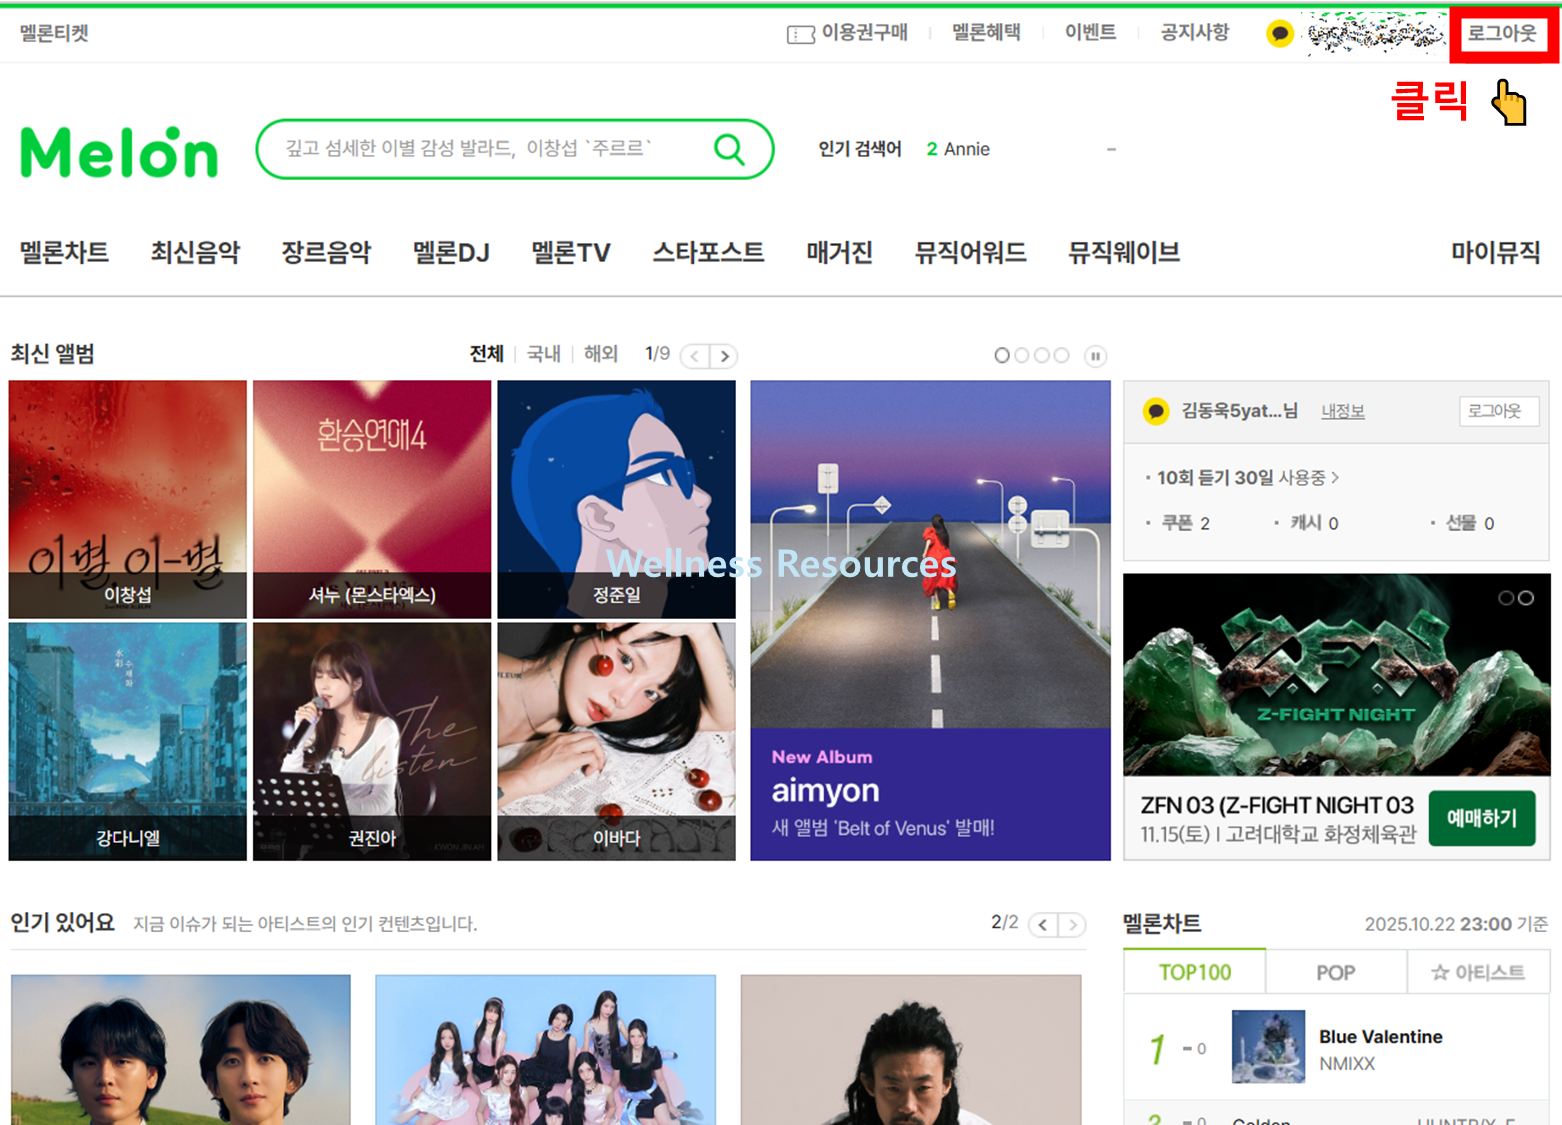This screenshot has height=1125, width=1562.
Task: Open 멜론티켓 link
Action: 54,34
